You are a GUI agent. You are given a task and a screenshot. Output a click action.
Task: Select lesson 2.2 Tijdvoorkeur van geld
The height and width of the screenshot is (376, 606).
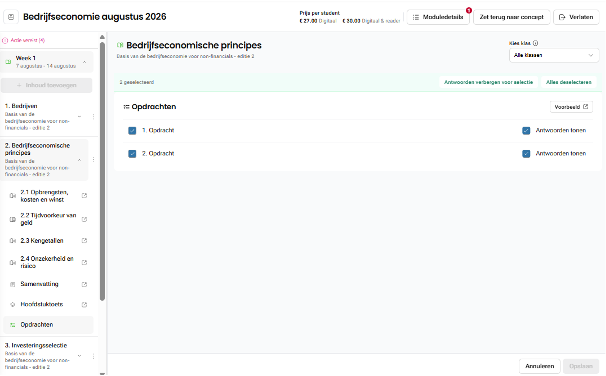tap(48, 219)
